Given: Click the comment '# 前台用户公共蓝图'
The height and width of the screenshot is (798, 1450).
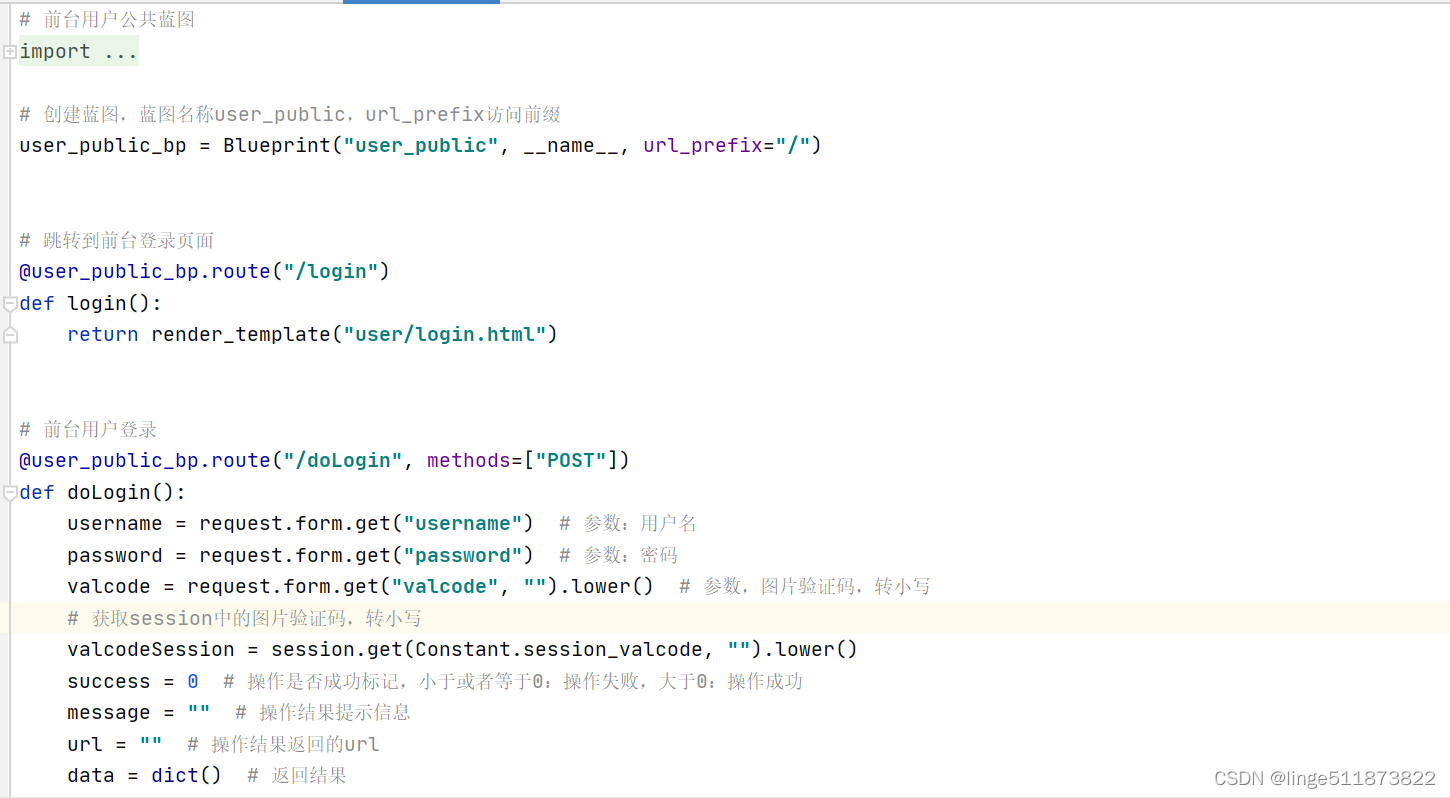Looking at the screenshot, I should [107, 19].
